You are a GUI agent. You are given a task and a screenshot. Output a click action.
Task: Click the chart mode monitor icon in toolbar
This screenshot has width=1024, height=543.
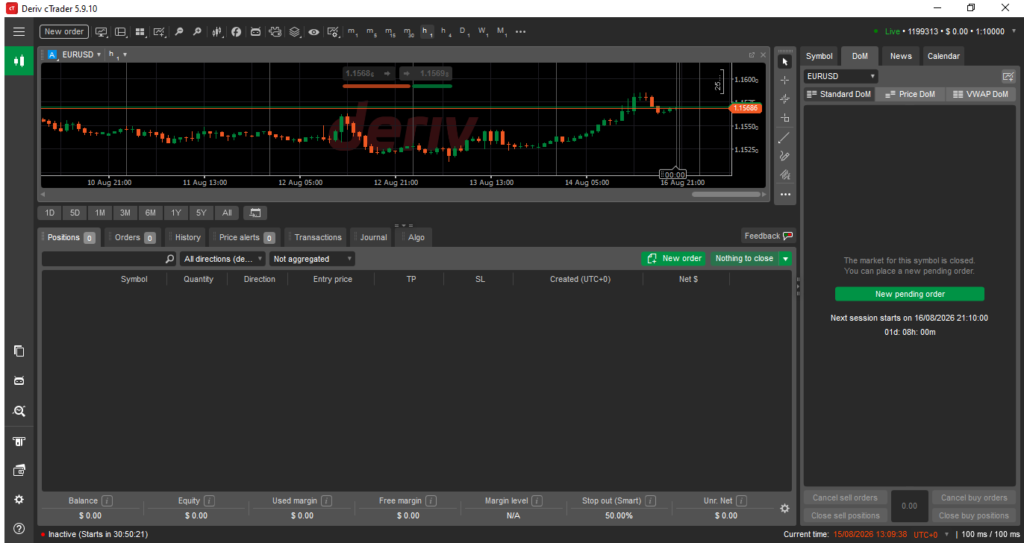point(101,31)
